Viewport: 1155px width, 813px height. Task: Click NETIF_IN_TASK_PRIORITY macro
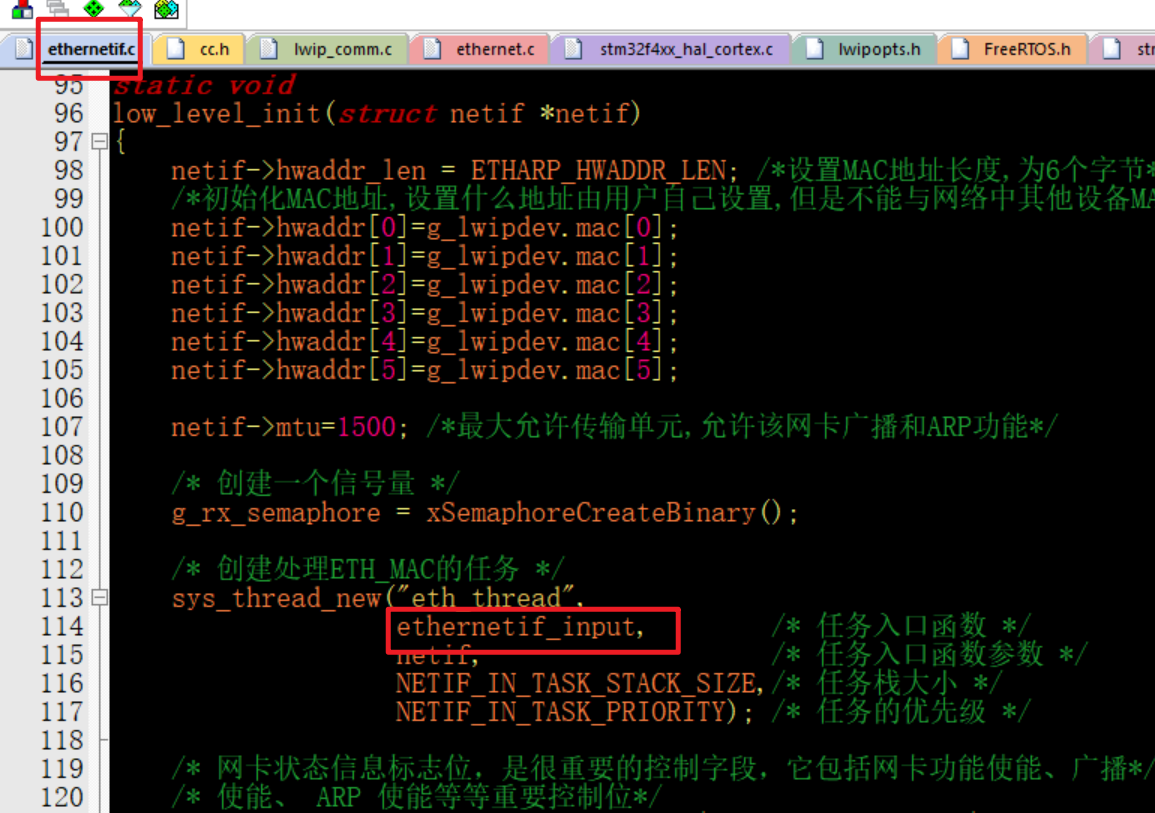tap(561, 712)
